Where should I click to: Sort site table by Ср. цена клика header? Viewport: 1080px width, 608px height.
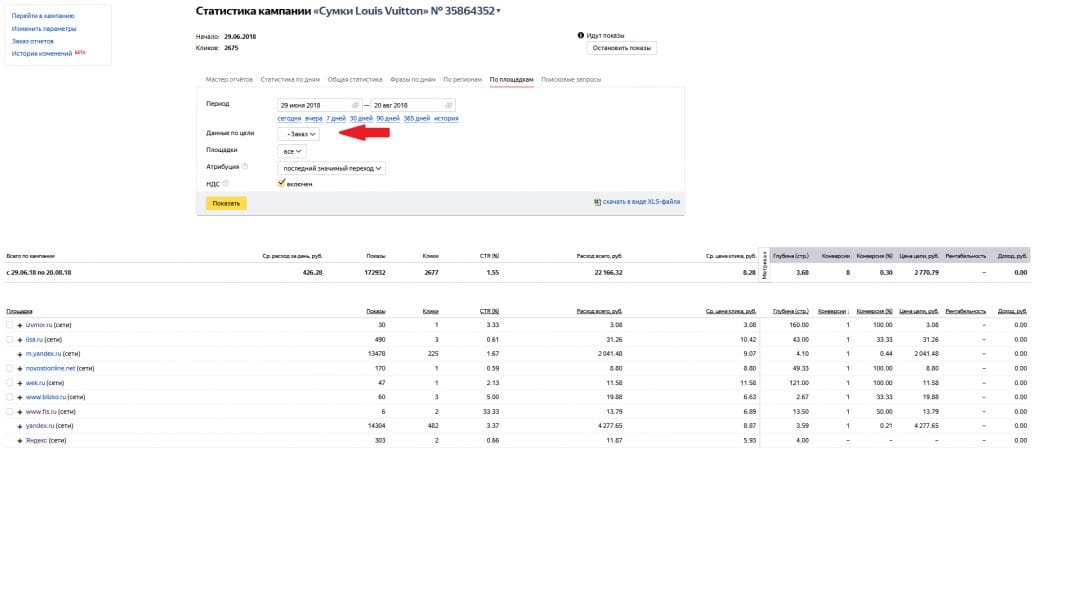731,311
